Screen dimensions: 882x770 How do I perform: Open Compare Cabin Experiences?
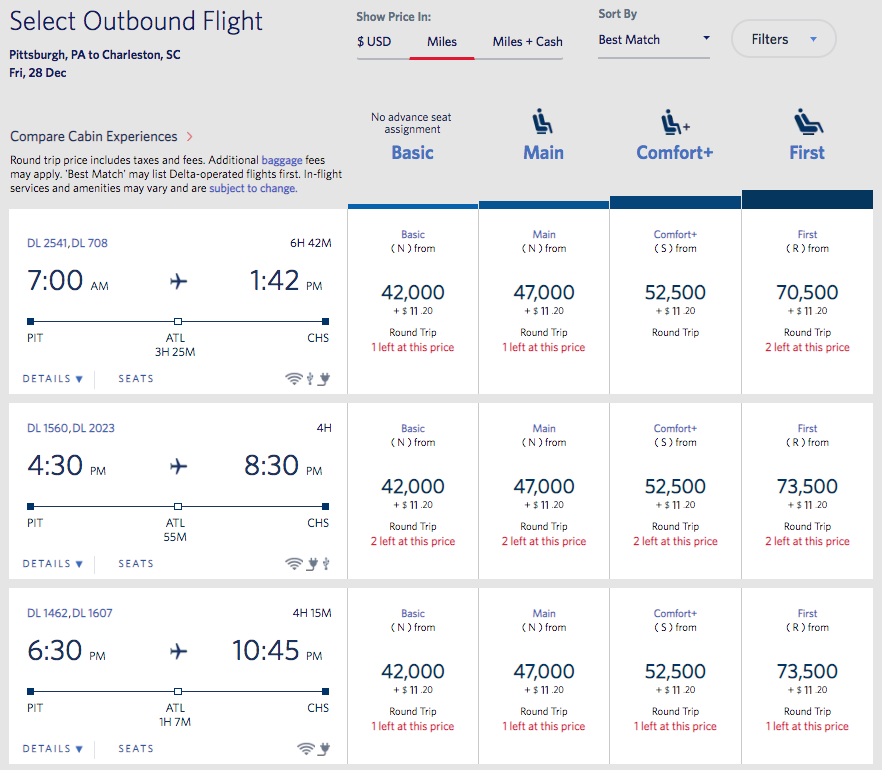(101, 136)
